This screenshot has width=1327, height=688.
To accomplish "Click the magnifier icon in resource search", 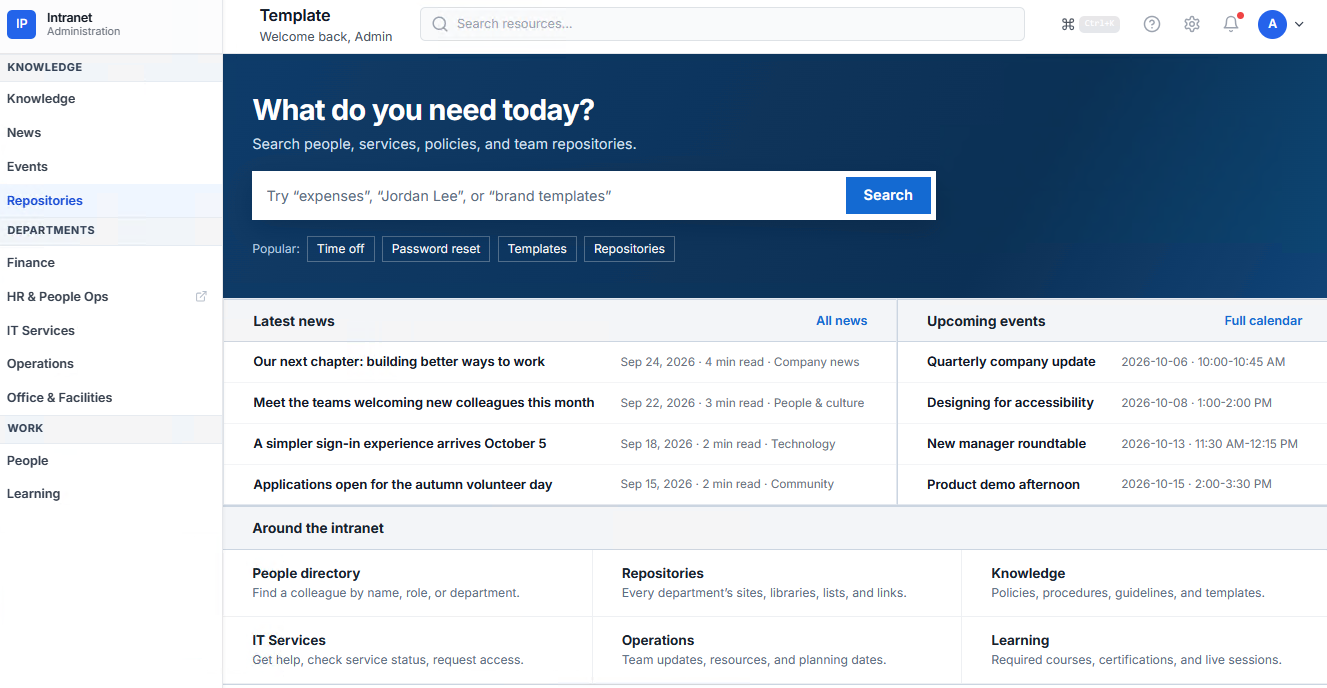I will tap(440, 24).
